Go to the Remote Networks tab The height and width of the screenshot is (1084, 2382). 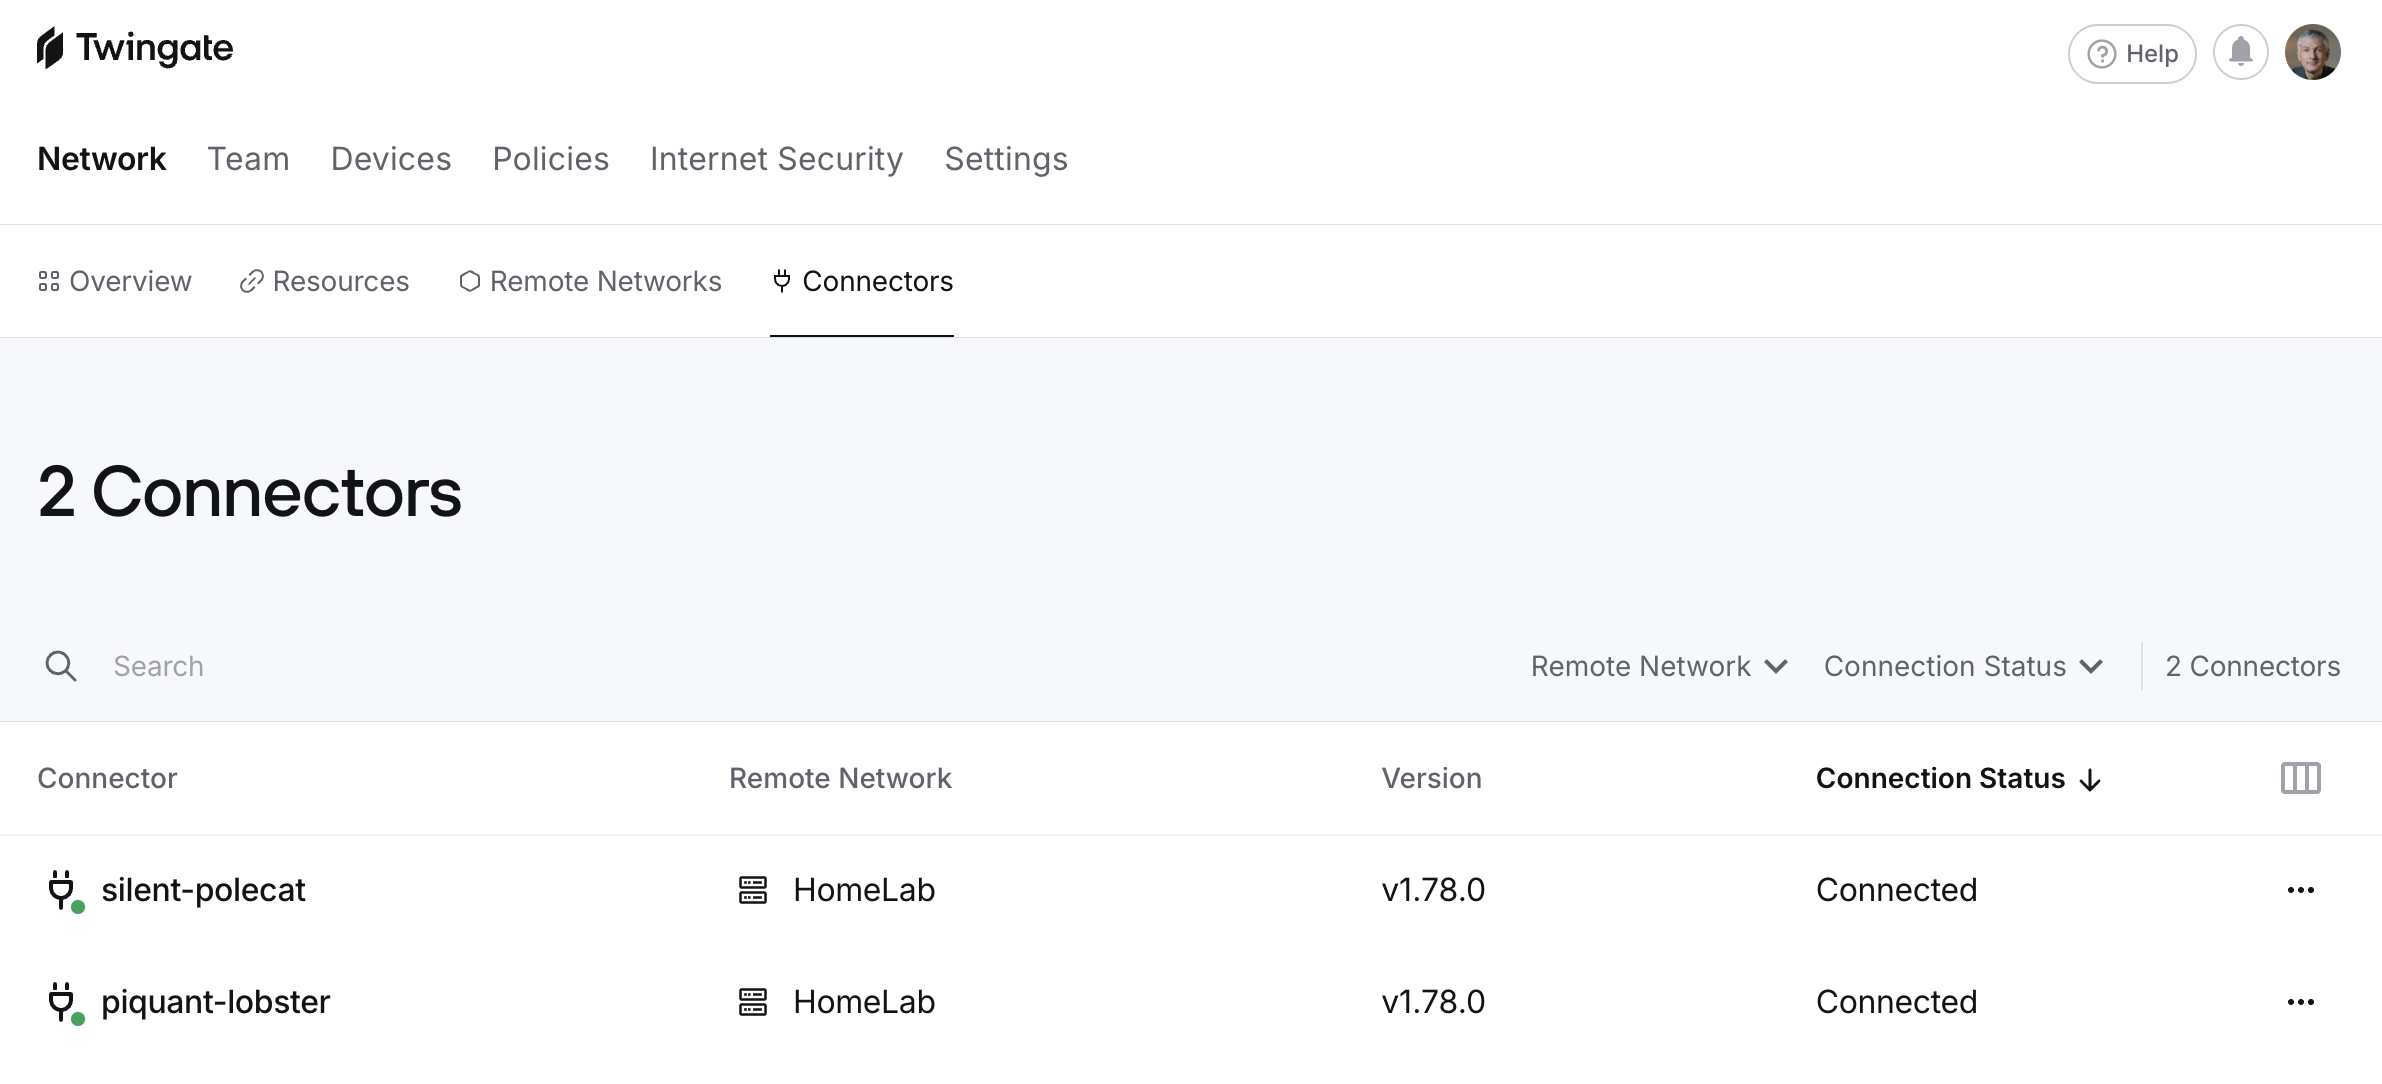(x=590, y=282)
